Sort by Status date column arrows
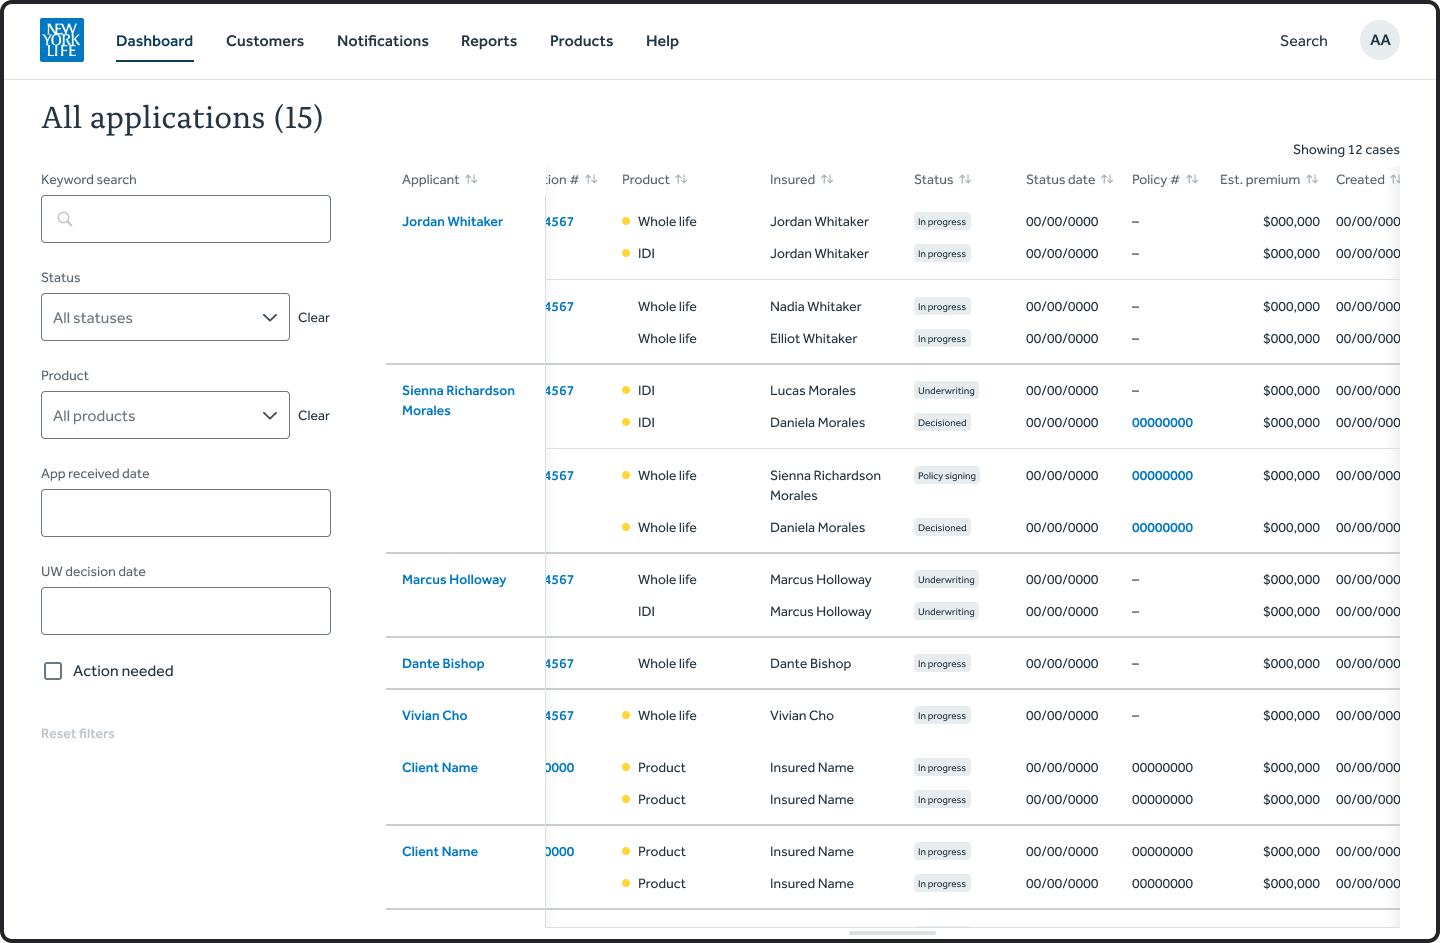 [1107, 180]
